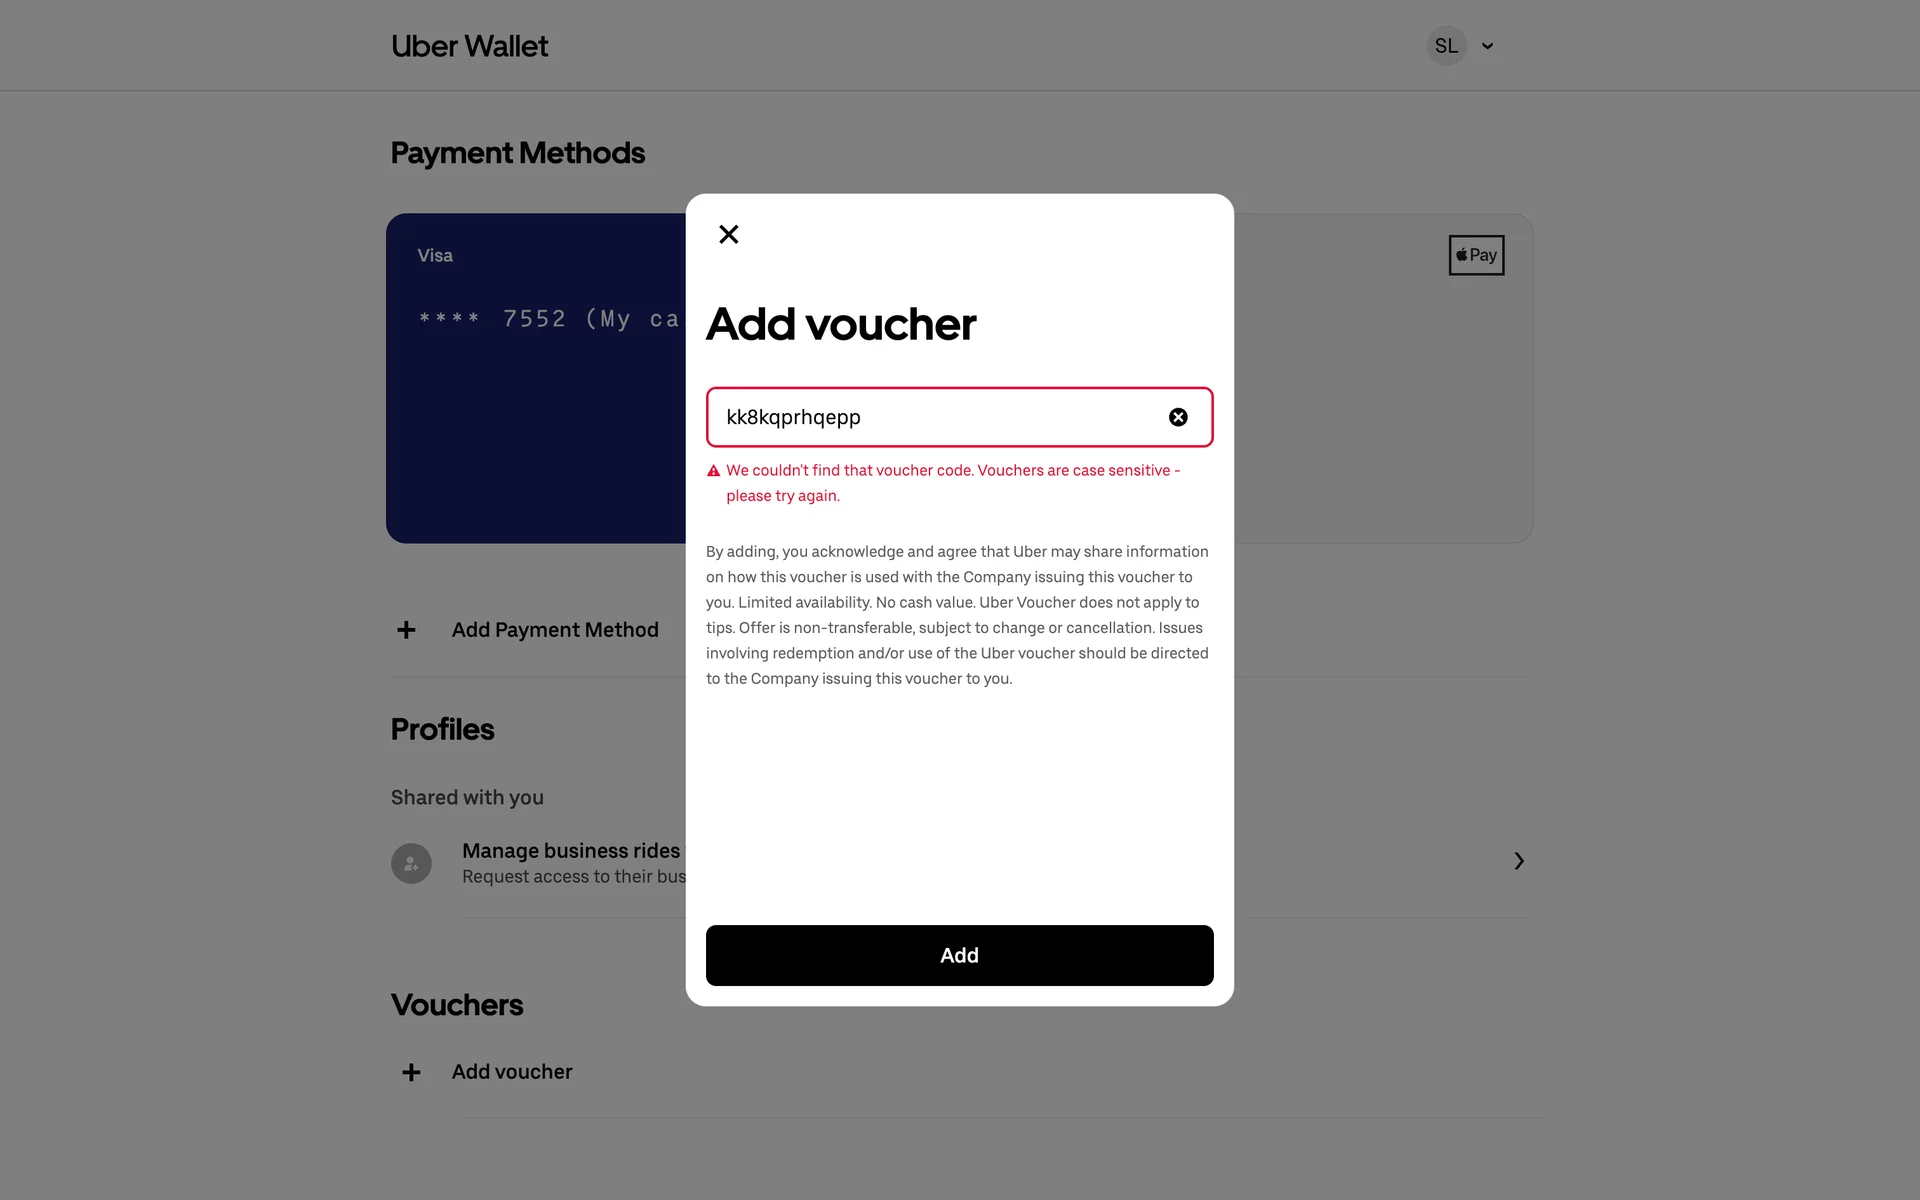Select the Visa card ending 7552
Image resolution: width=1920 pixels, height=1200 pixels.
point(536,378)
